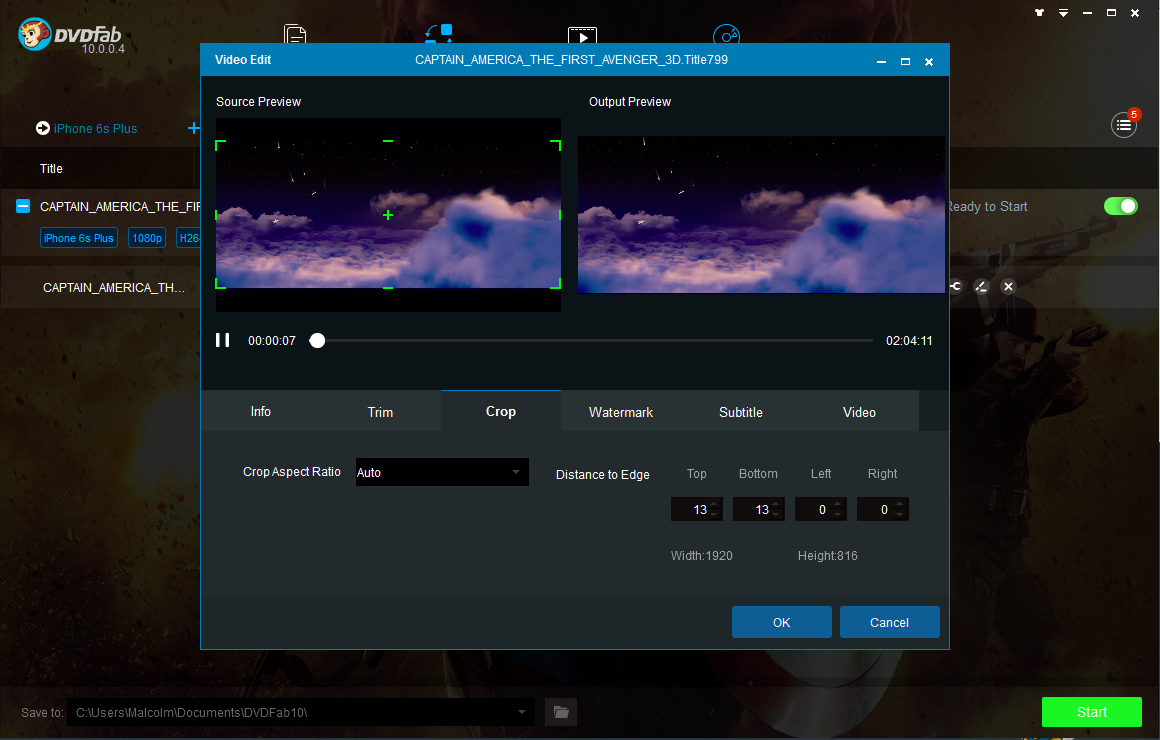
Task: Open the main menu dropdown triangle icon
Action: pos(1063,13)
